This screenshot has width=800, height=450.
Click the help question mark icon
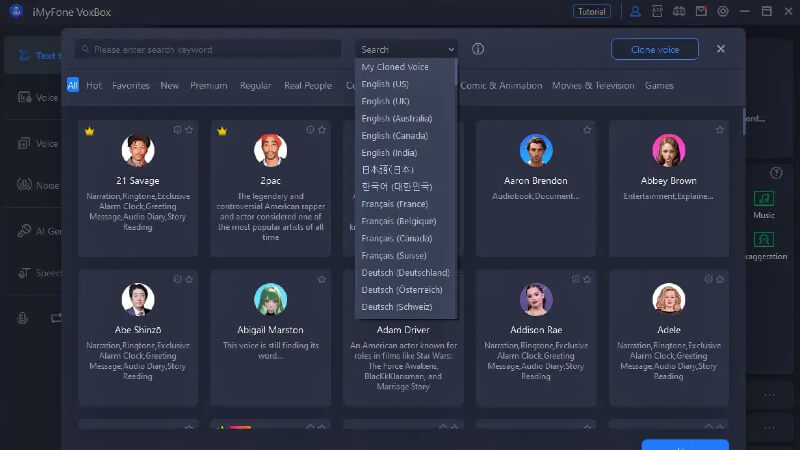click(776, 173)
